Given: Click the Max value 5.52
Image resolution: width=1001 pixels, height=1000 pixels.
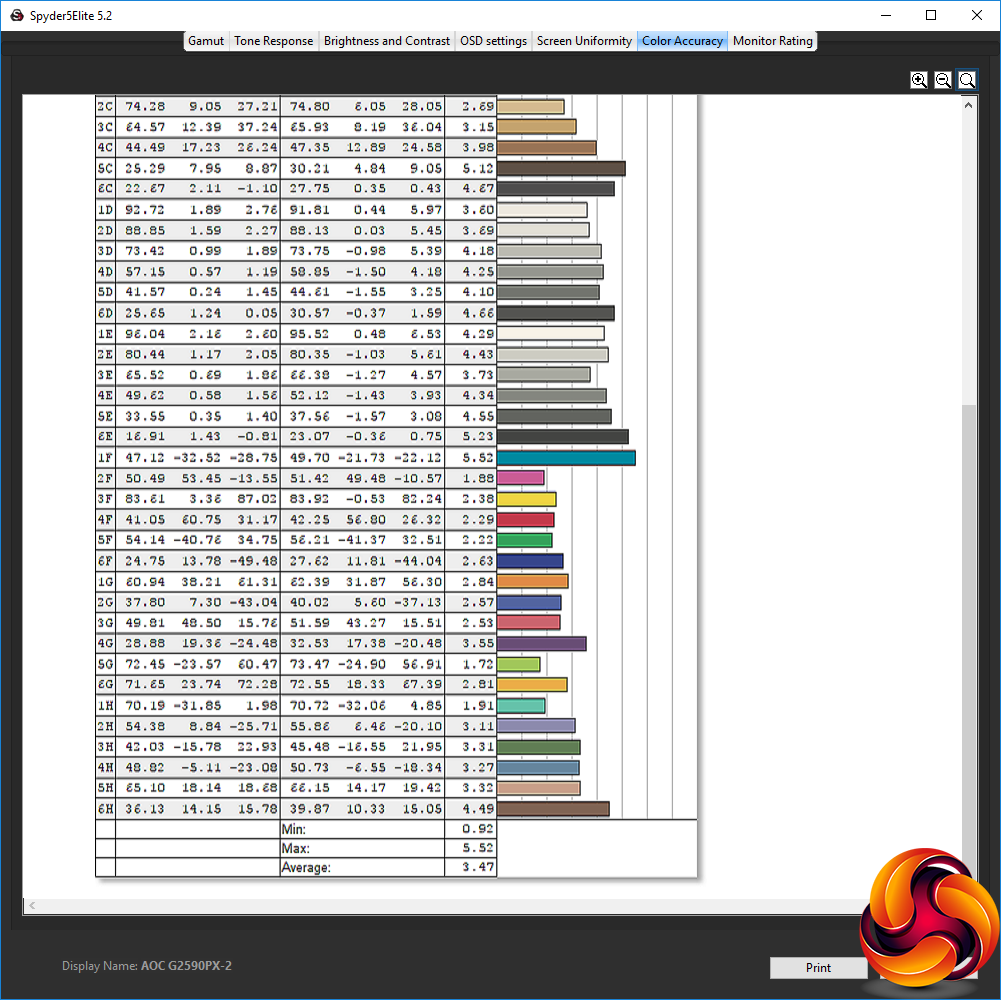Looking at the screenshot, I should point(478,848).
